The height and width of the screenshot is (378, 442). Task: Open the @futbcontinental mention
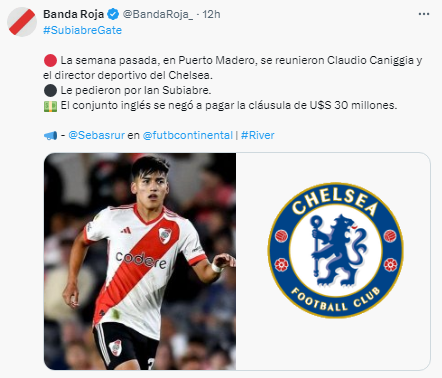point(188,135)
